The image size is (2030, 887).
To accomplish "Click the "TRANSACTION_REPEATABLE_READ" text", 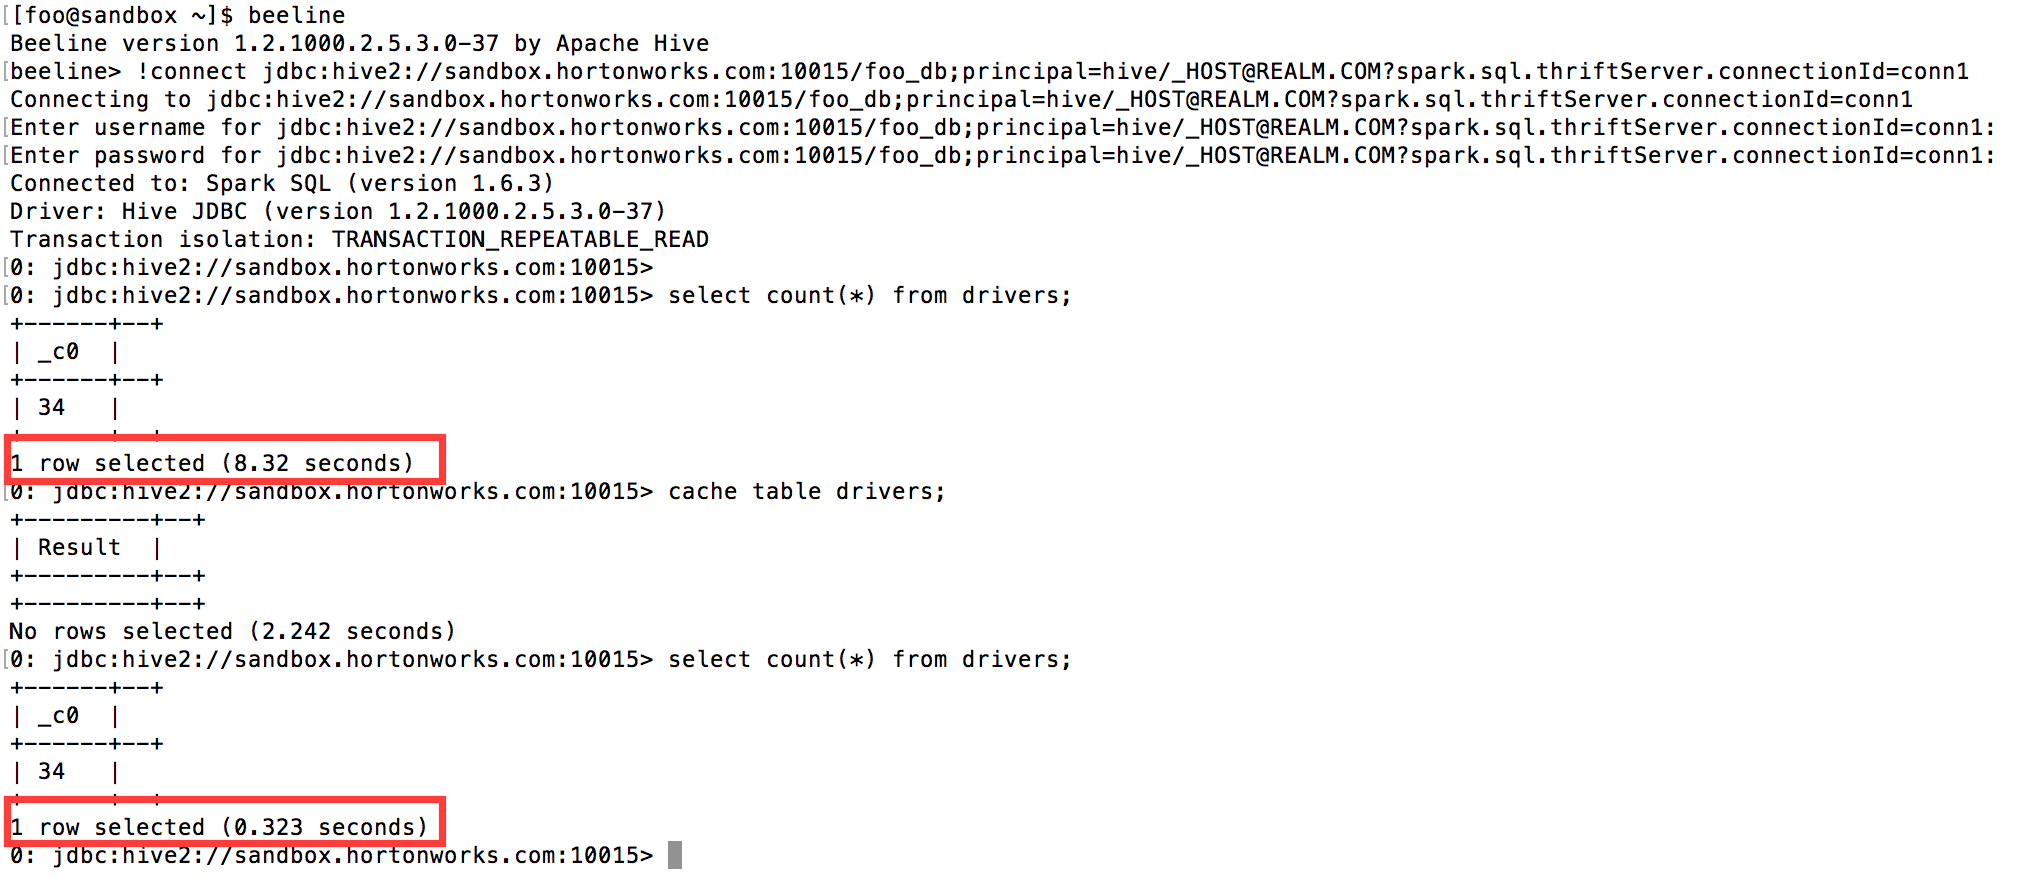I will pos(520,239).
